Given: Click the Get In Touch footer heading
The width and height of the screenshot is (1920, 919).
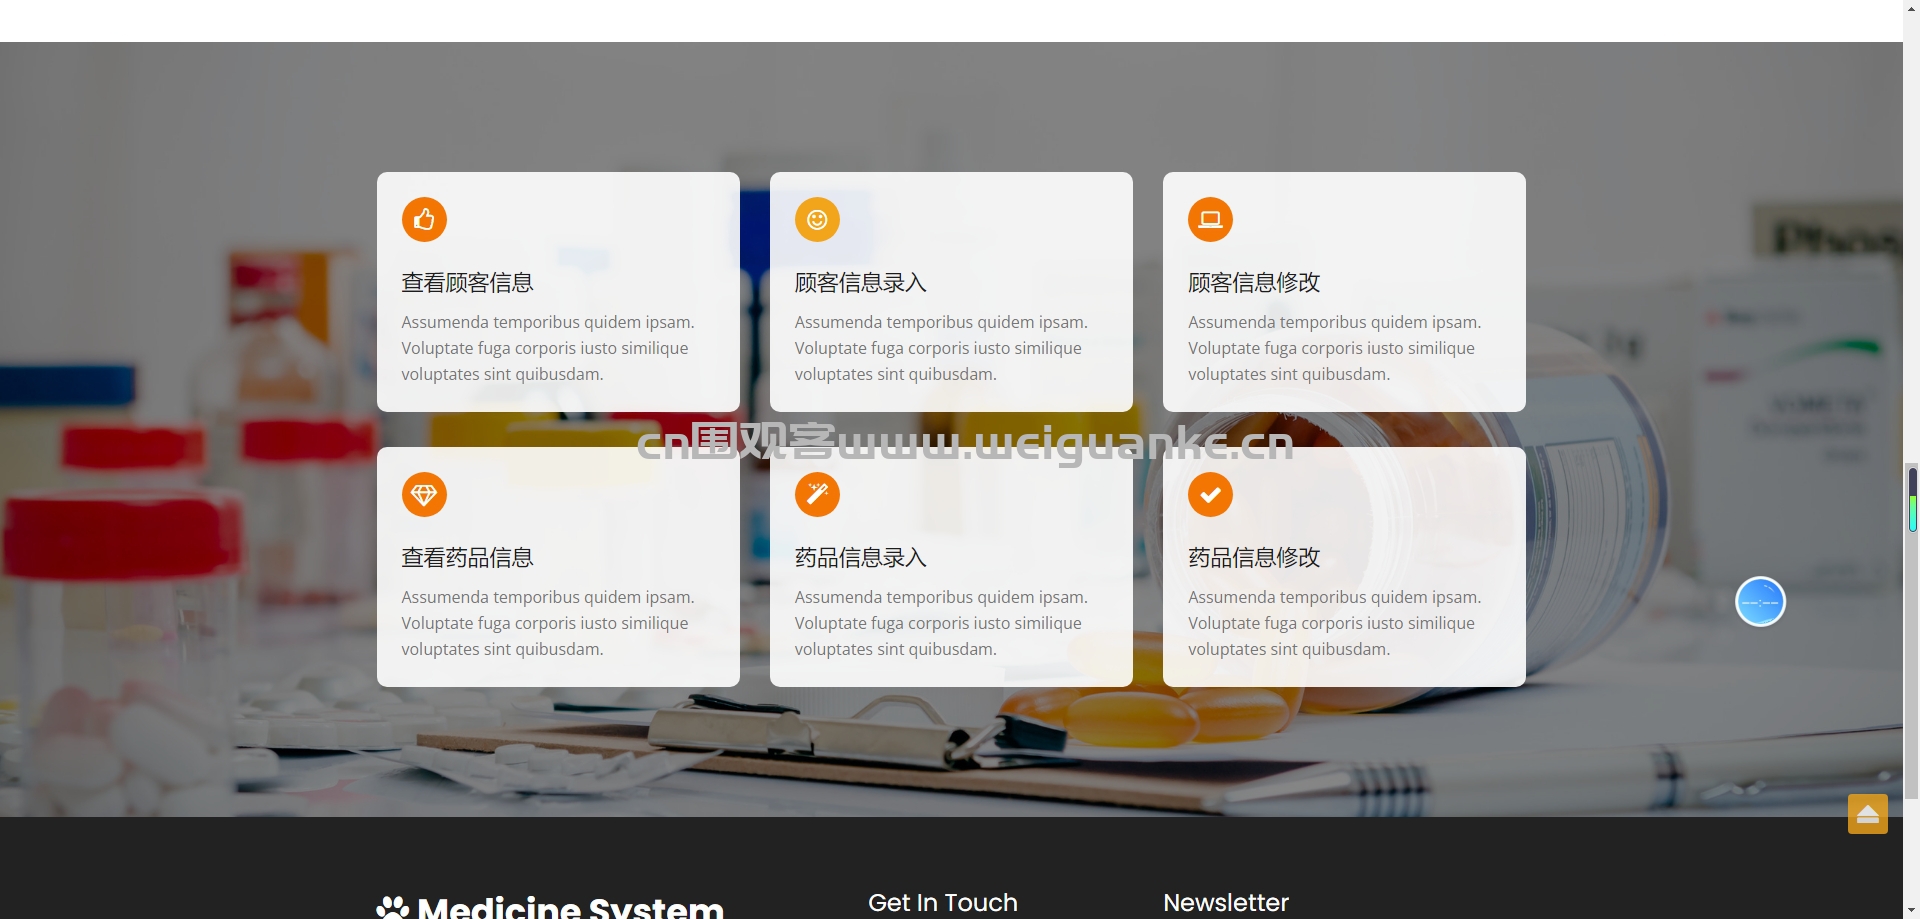Looking at the screenshot, I should coord(943,903).
